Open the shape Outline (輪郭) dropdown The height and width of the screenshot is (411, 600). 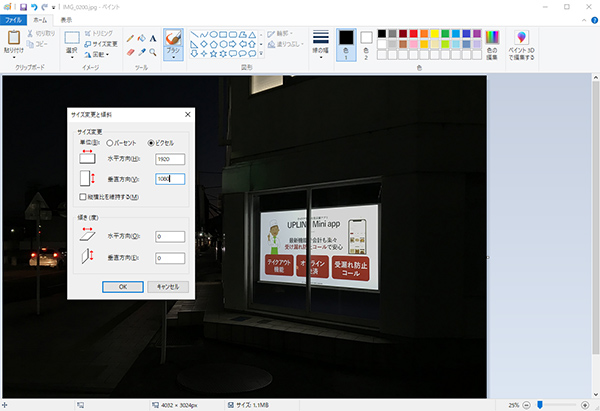[280, 34]
